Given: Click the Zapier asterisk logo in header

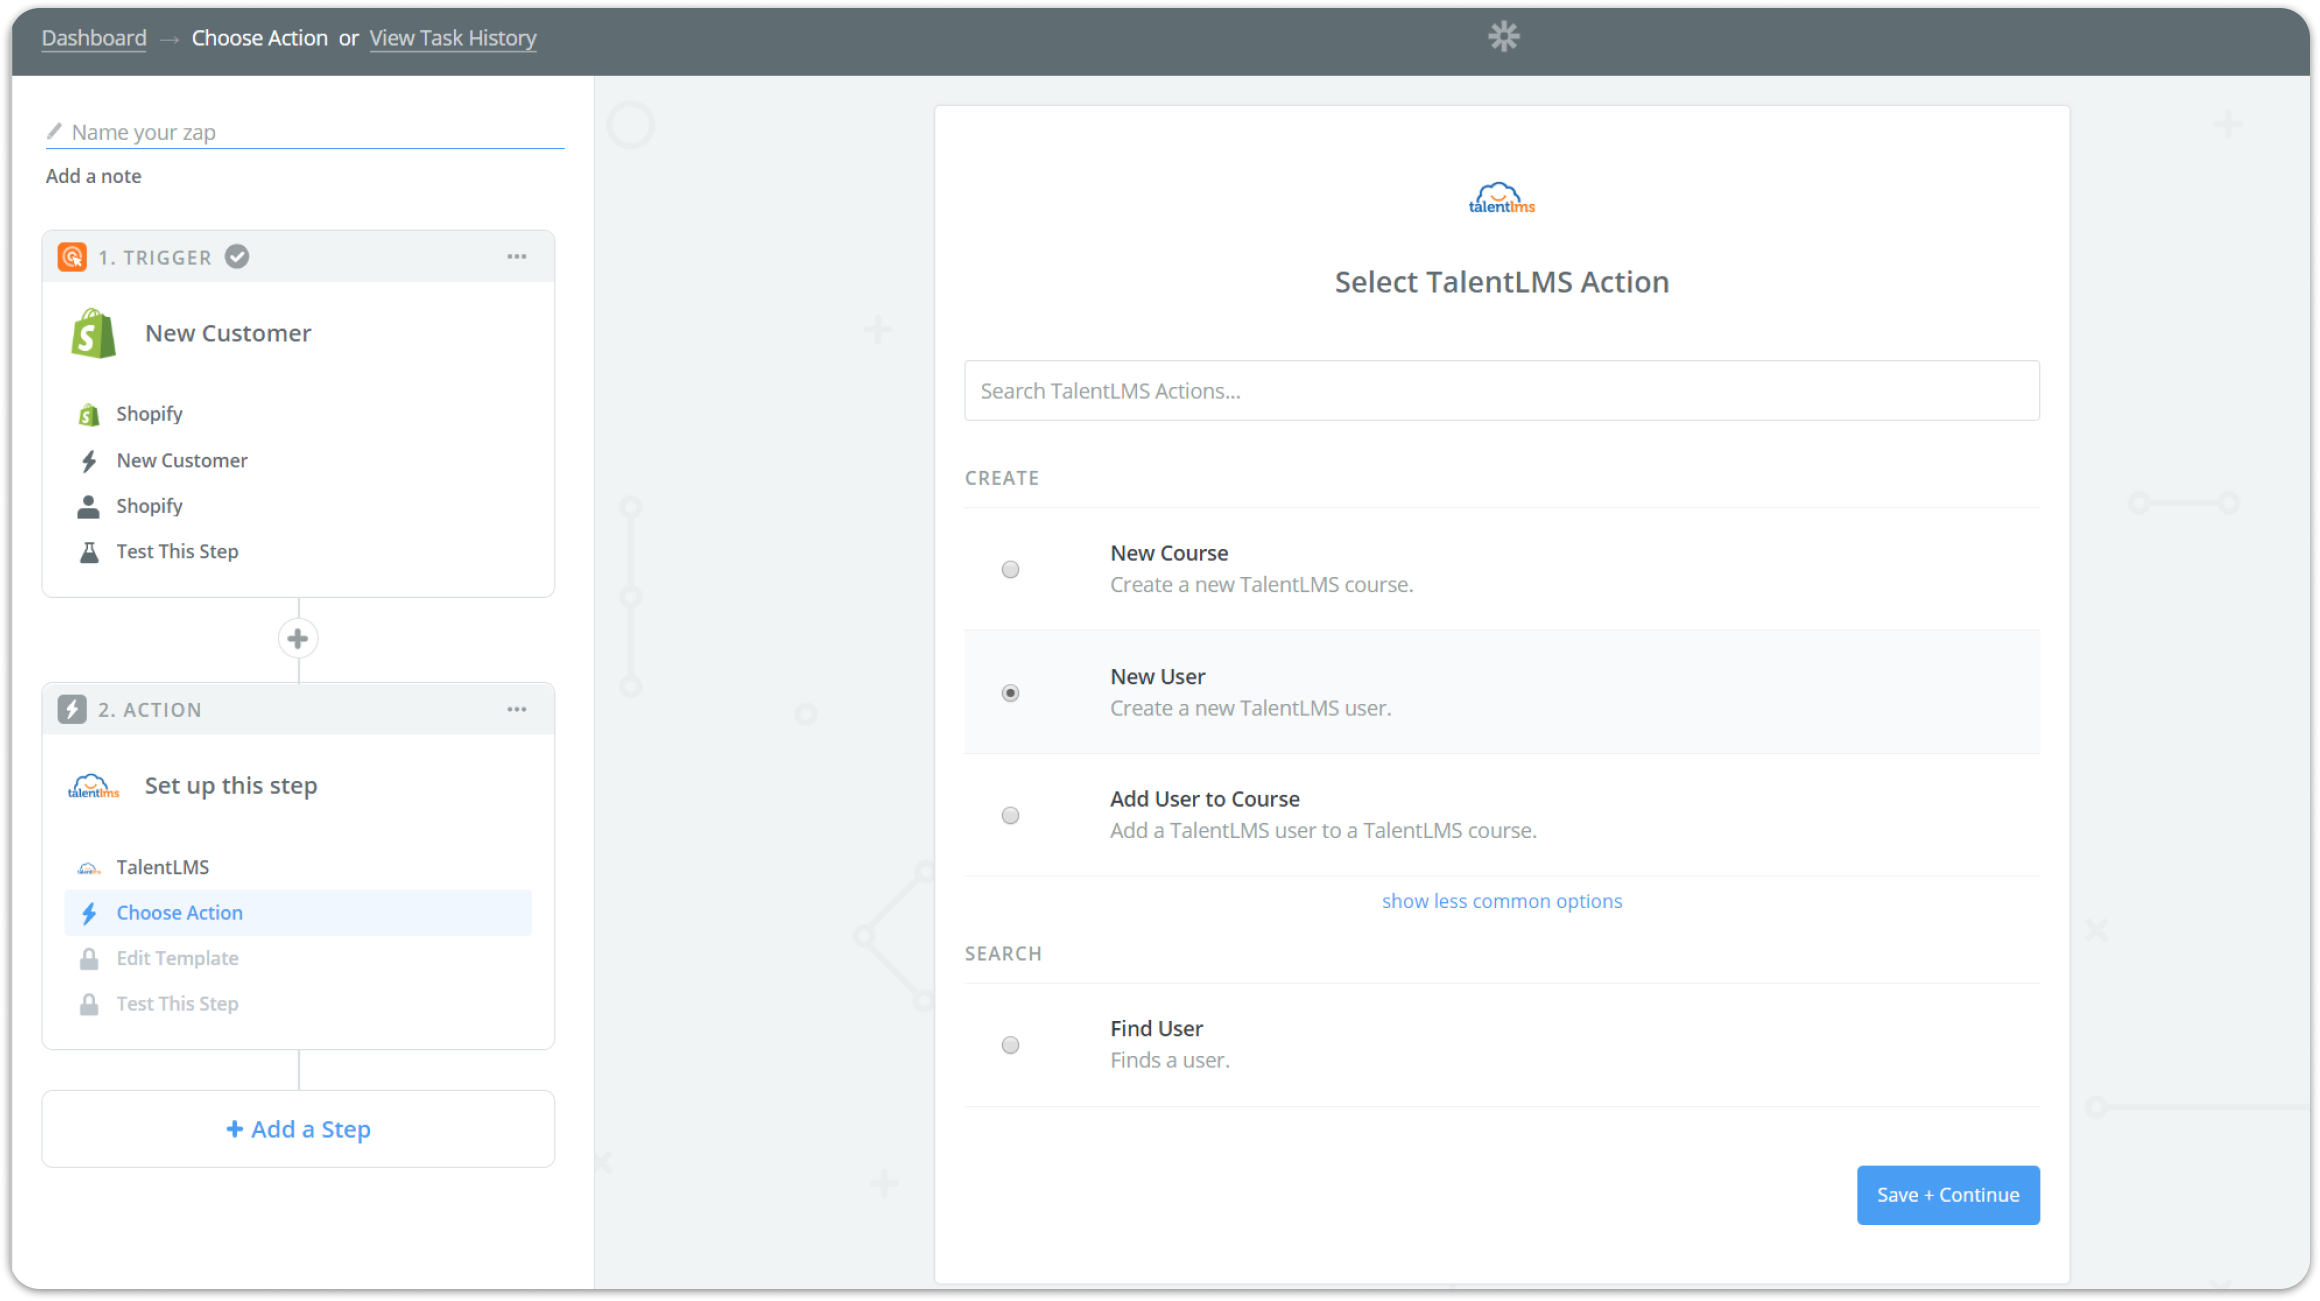Looking at the screenshot, I should pyautogui.click(x=1503, y=38).
